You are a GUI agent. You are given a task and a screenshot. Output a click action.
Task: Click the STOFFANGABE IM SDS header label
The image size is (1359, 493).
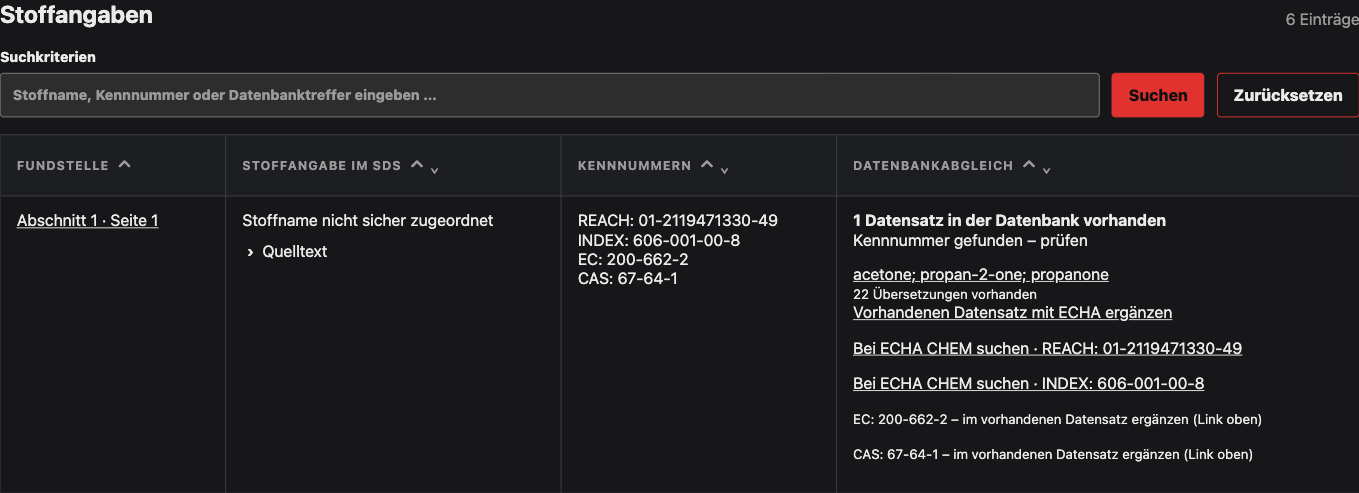point(322,166)
